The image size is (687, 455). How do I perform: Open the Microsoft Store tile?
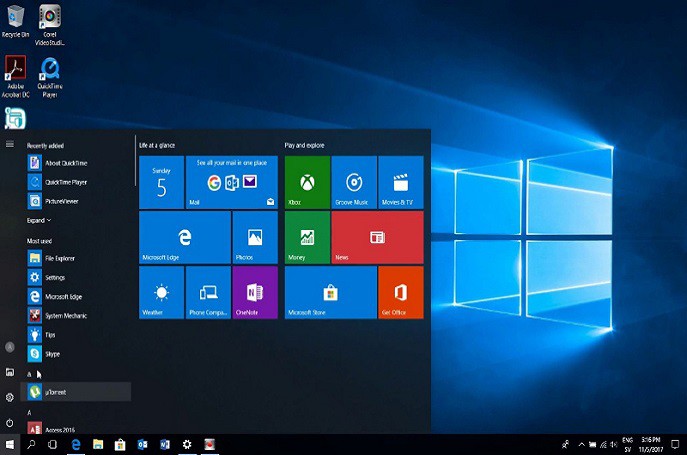click(331, 292)
